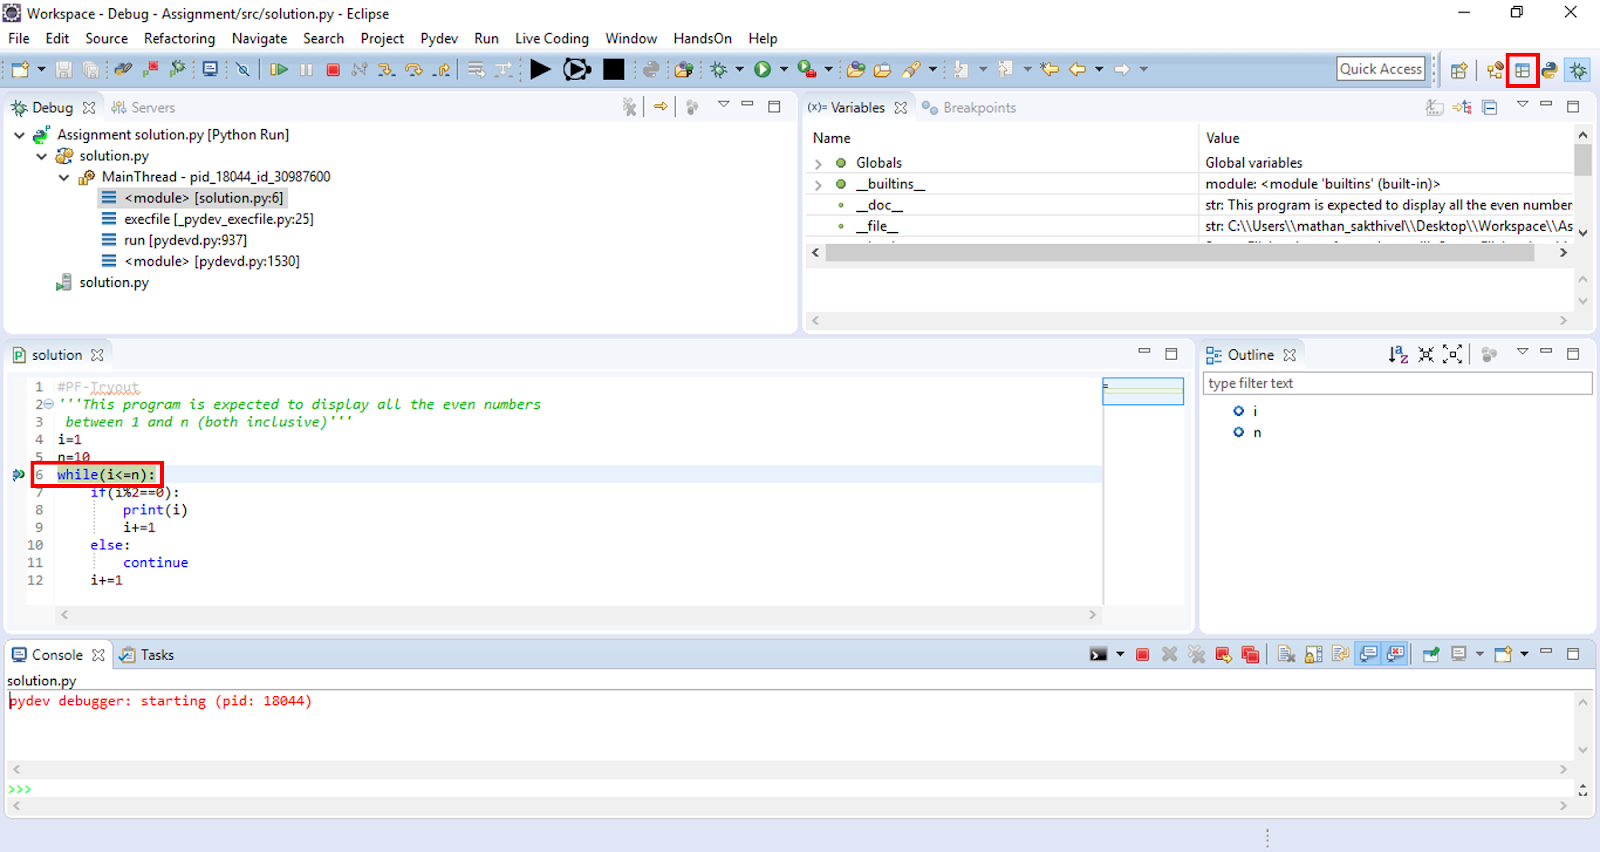Toggle Pin Console button
The image size is (1600, 852).
coord(1431,655)
